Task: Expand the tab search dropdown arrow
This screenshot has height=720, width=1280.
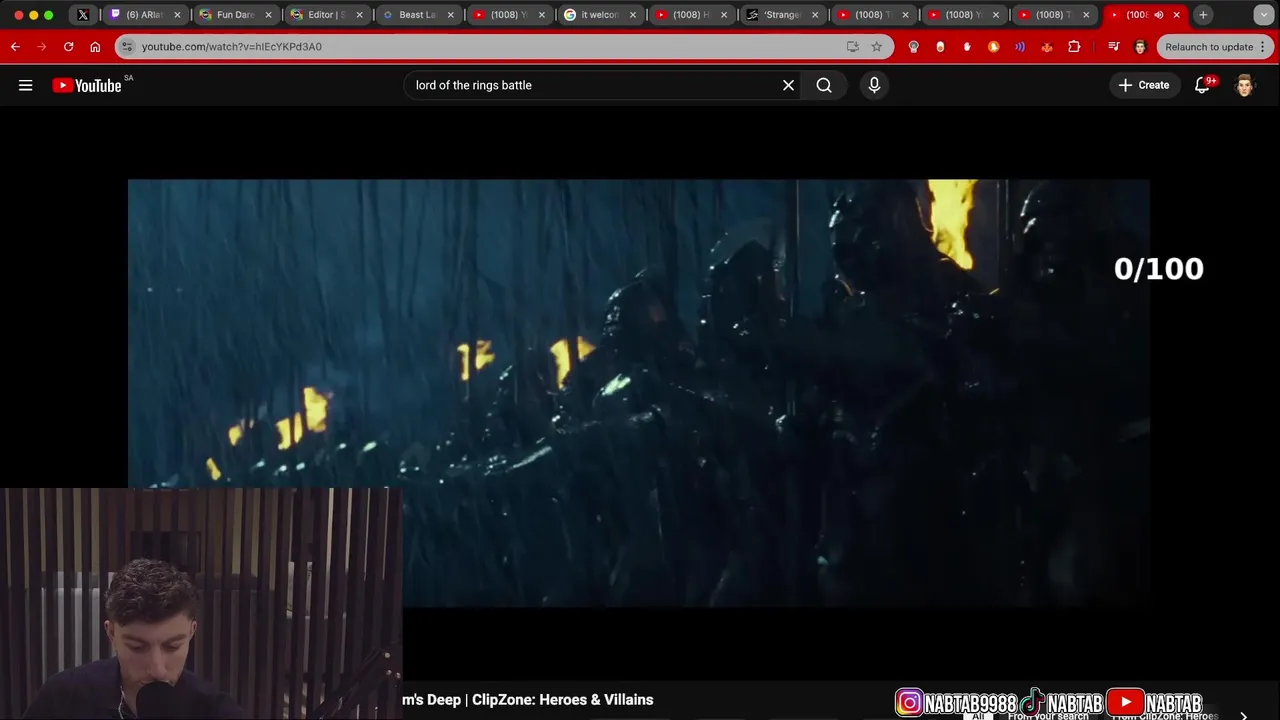Action: click(x=1264, y=15)
